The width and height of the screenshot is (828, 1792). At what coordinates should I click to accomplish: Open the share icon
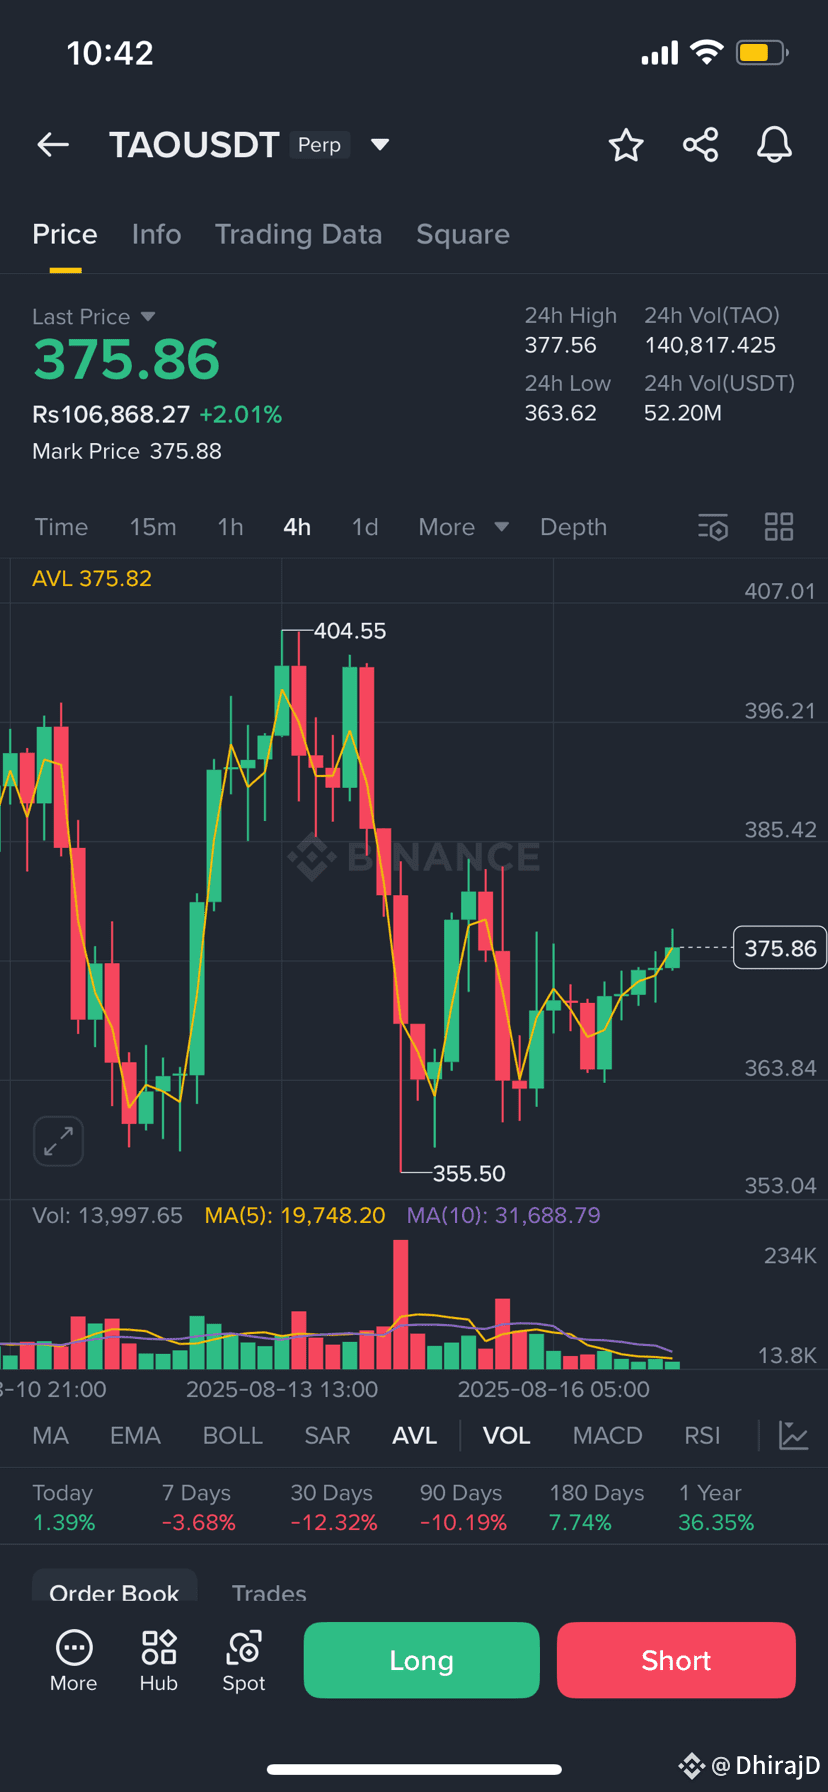(700, 145)
